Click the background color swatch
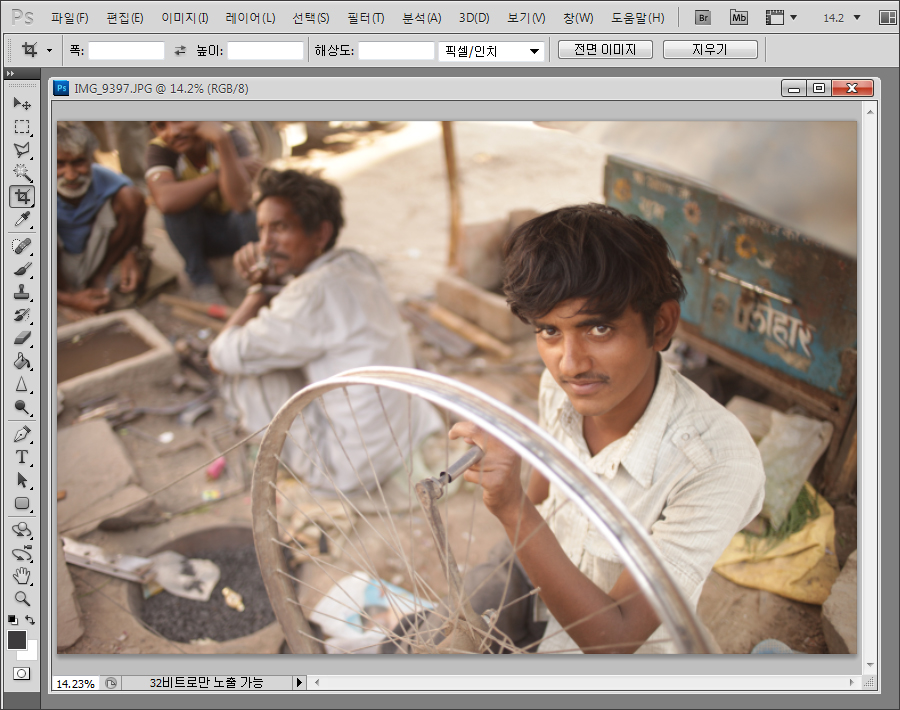The height and width of the screenshot is (710, 900). (x=30, y=653)
